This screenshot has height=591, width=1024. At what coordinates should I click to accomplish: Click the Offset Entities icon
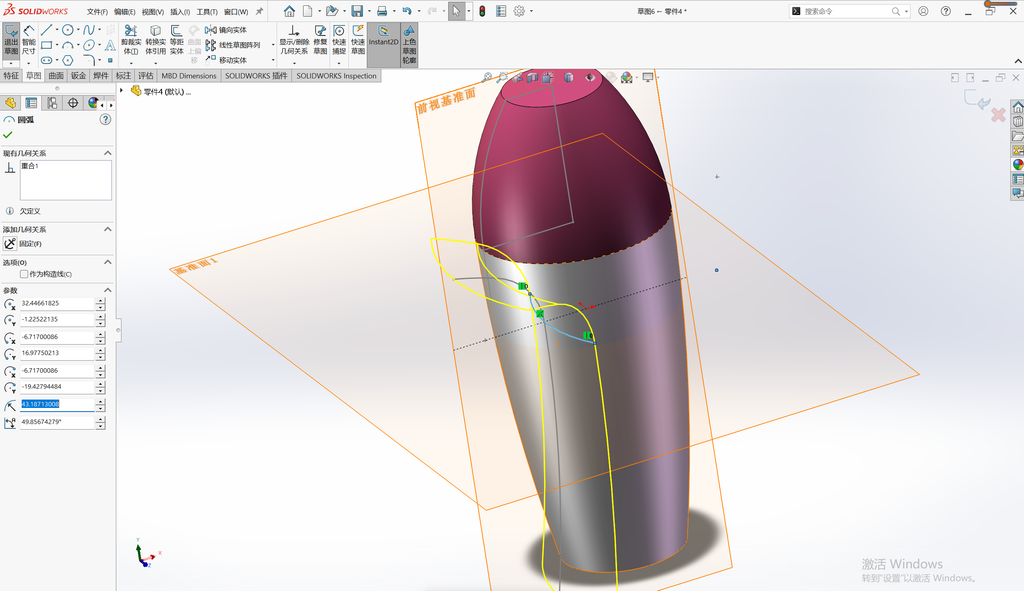[x=176, y=40]
